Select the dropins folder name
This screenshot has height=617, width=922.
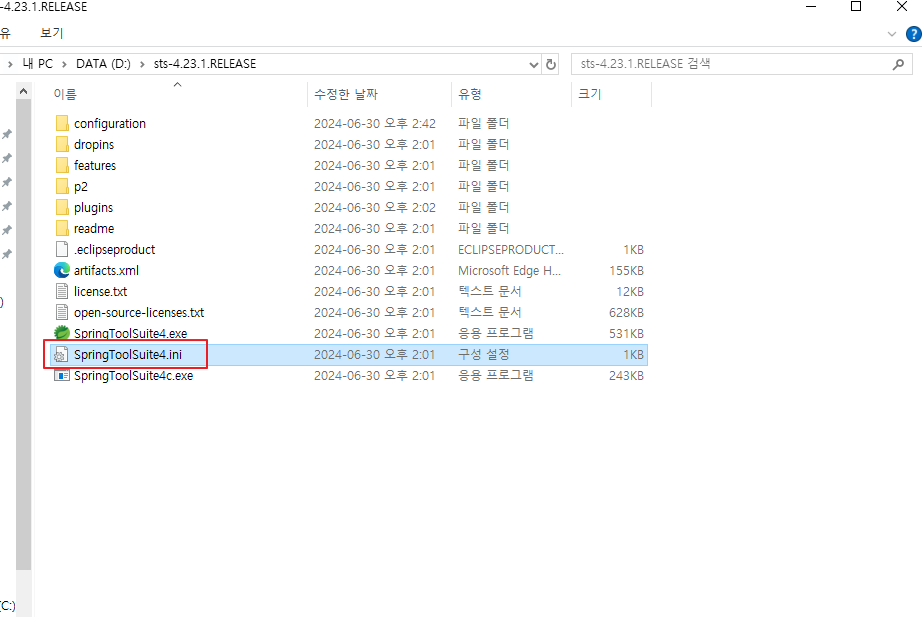(x=94, y=145)
